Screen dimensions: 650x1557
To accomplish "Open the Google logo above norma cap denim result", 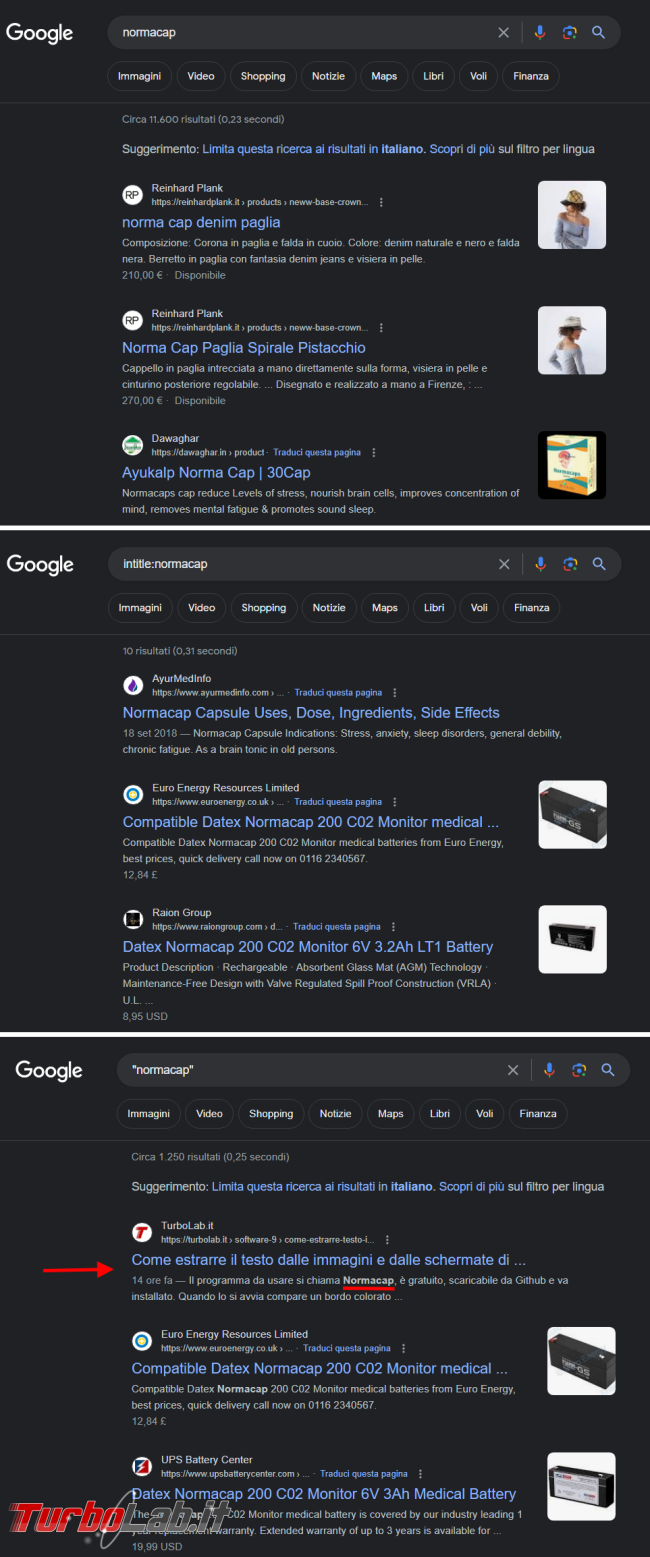I will tap(40, 33).
